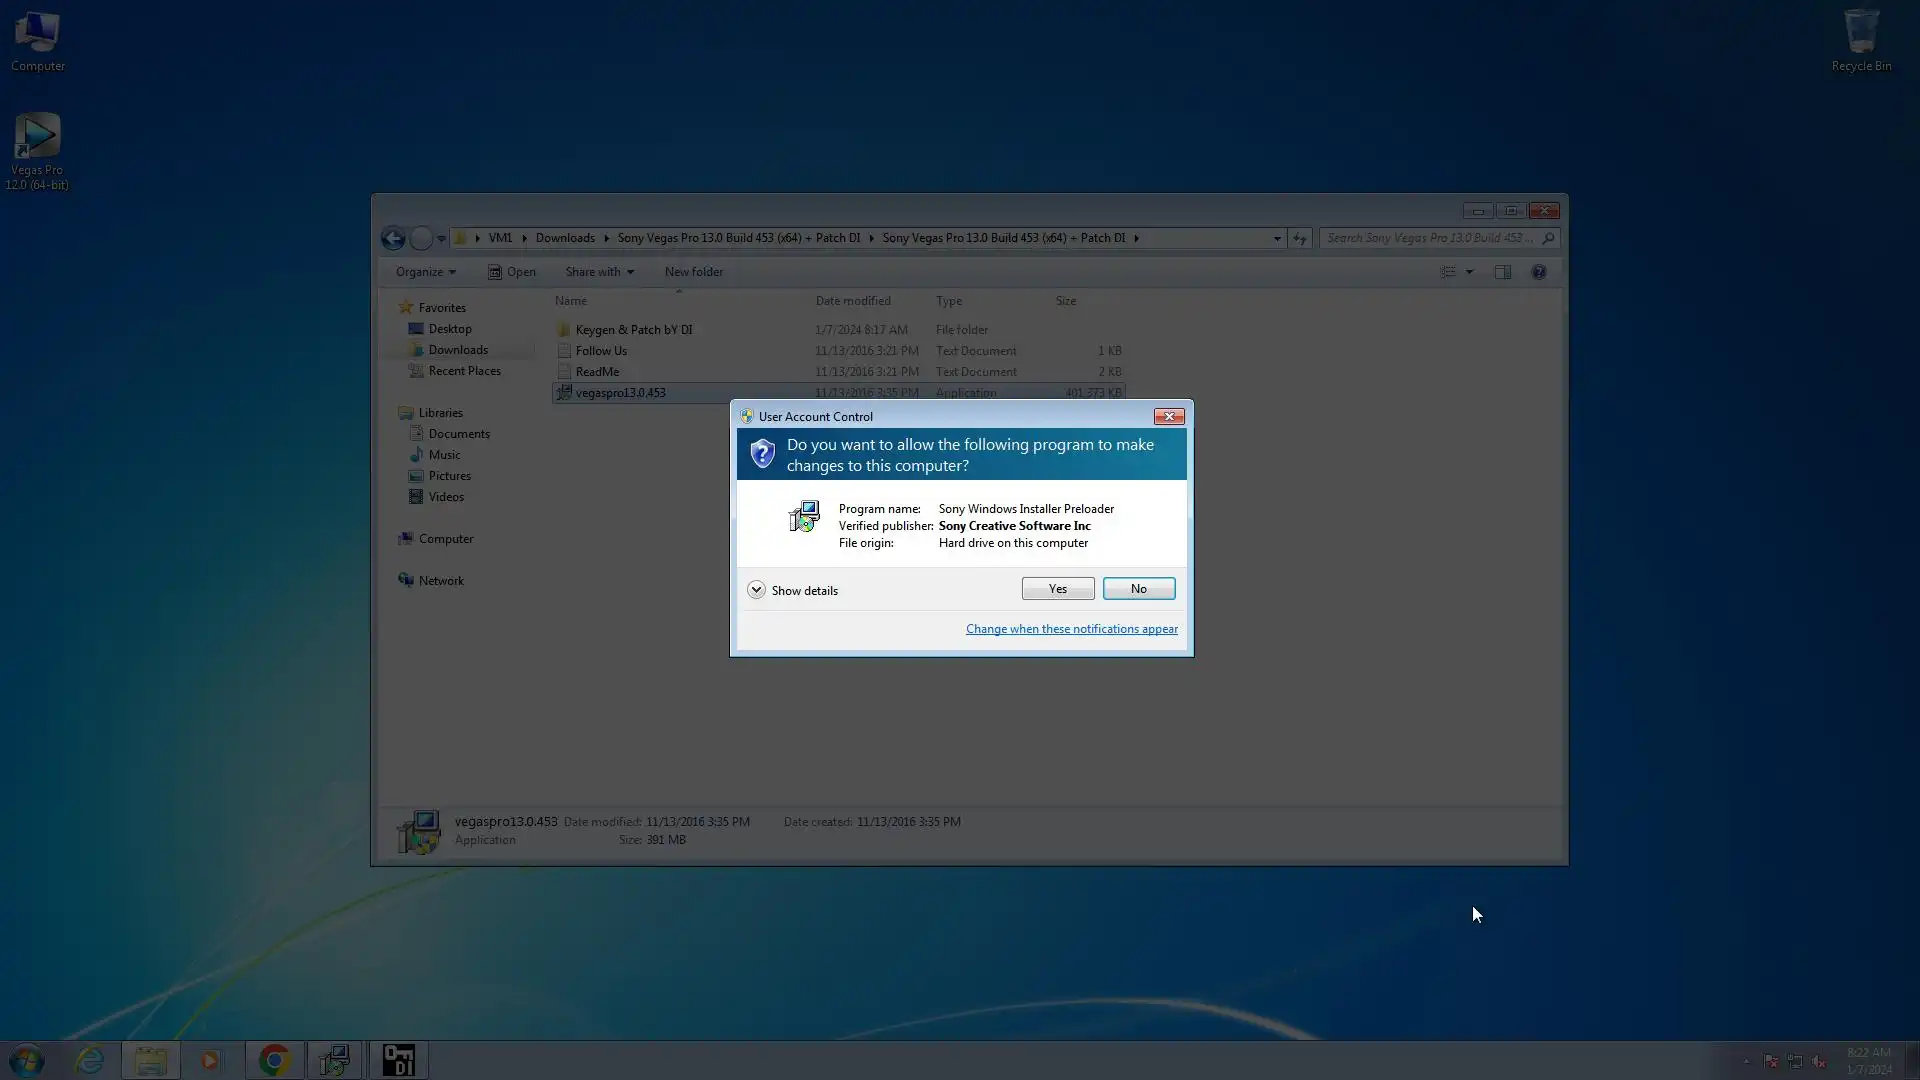Open the Organize dropdown menu

point(425,272)
